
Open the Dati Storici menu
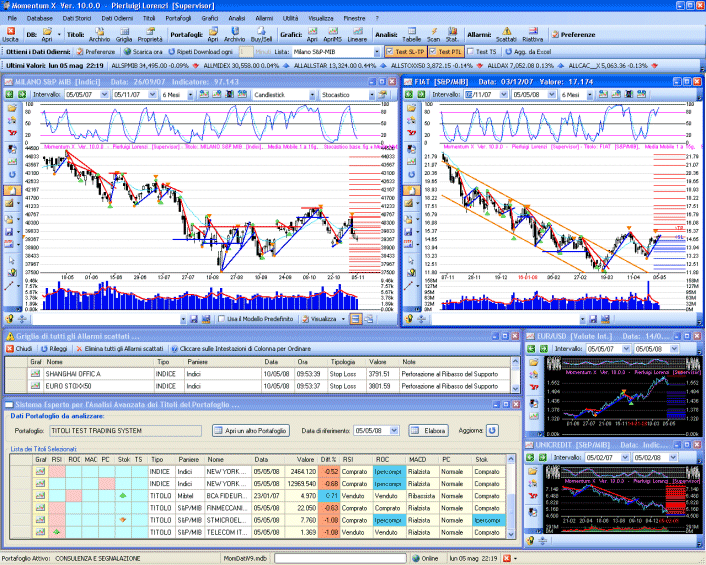[x=77, y=18]
